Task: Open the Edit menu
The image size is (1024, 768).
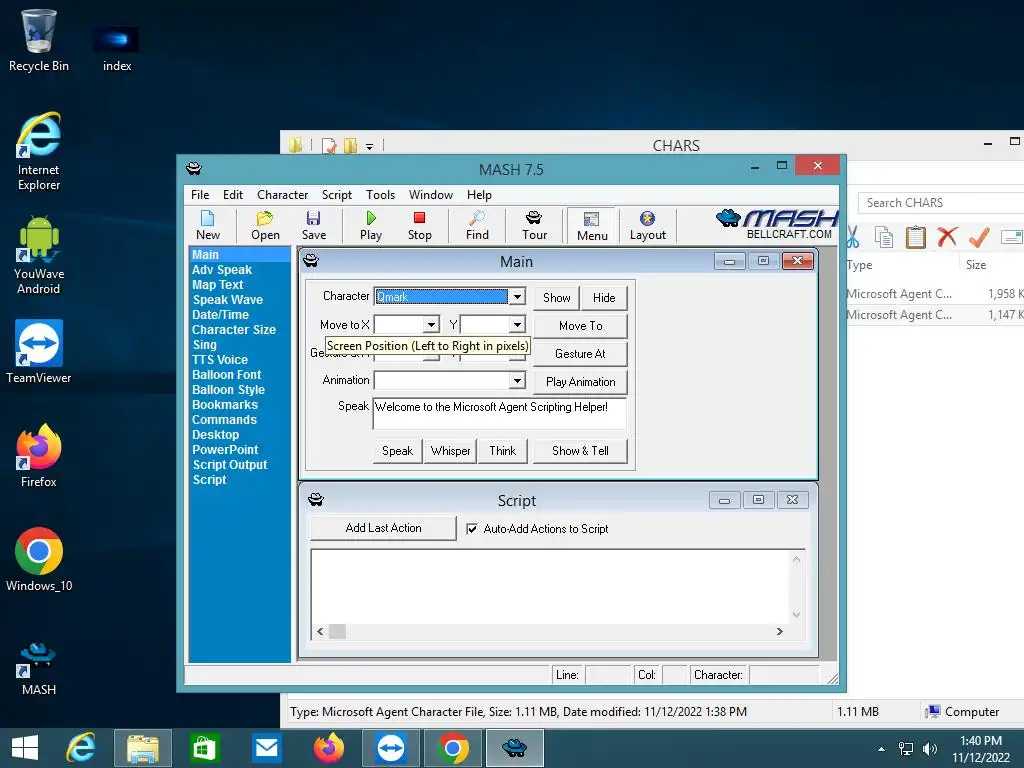Action: 232,195
